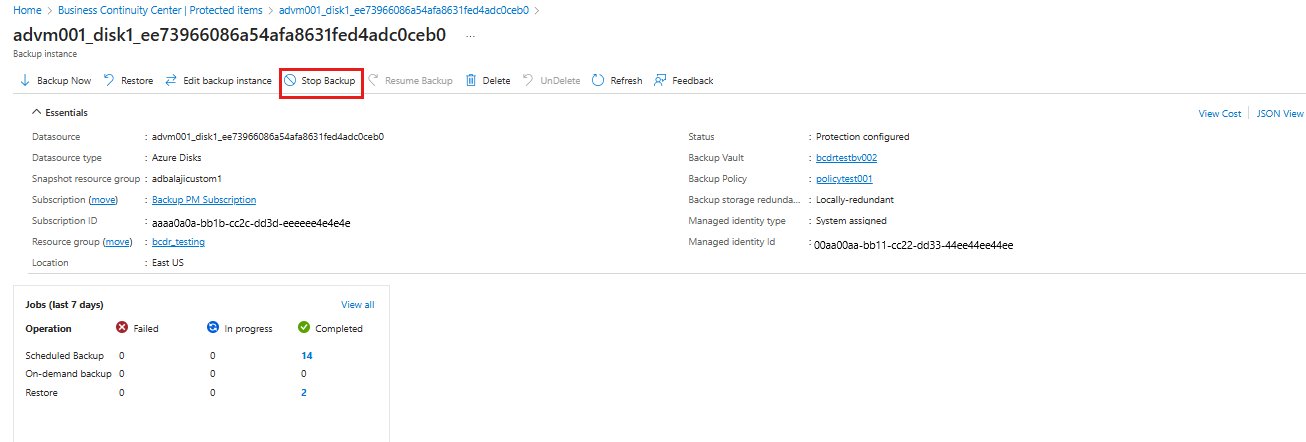Open the 14 completed Scheduled Backup jobs
The width and height of the screenshot is (1306, 442).
[x=307, y=355]
